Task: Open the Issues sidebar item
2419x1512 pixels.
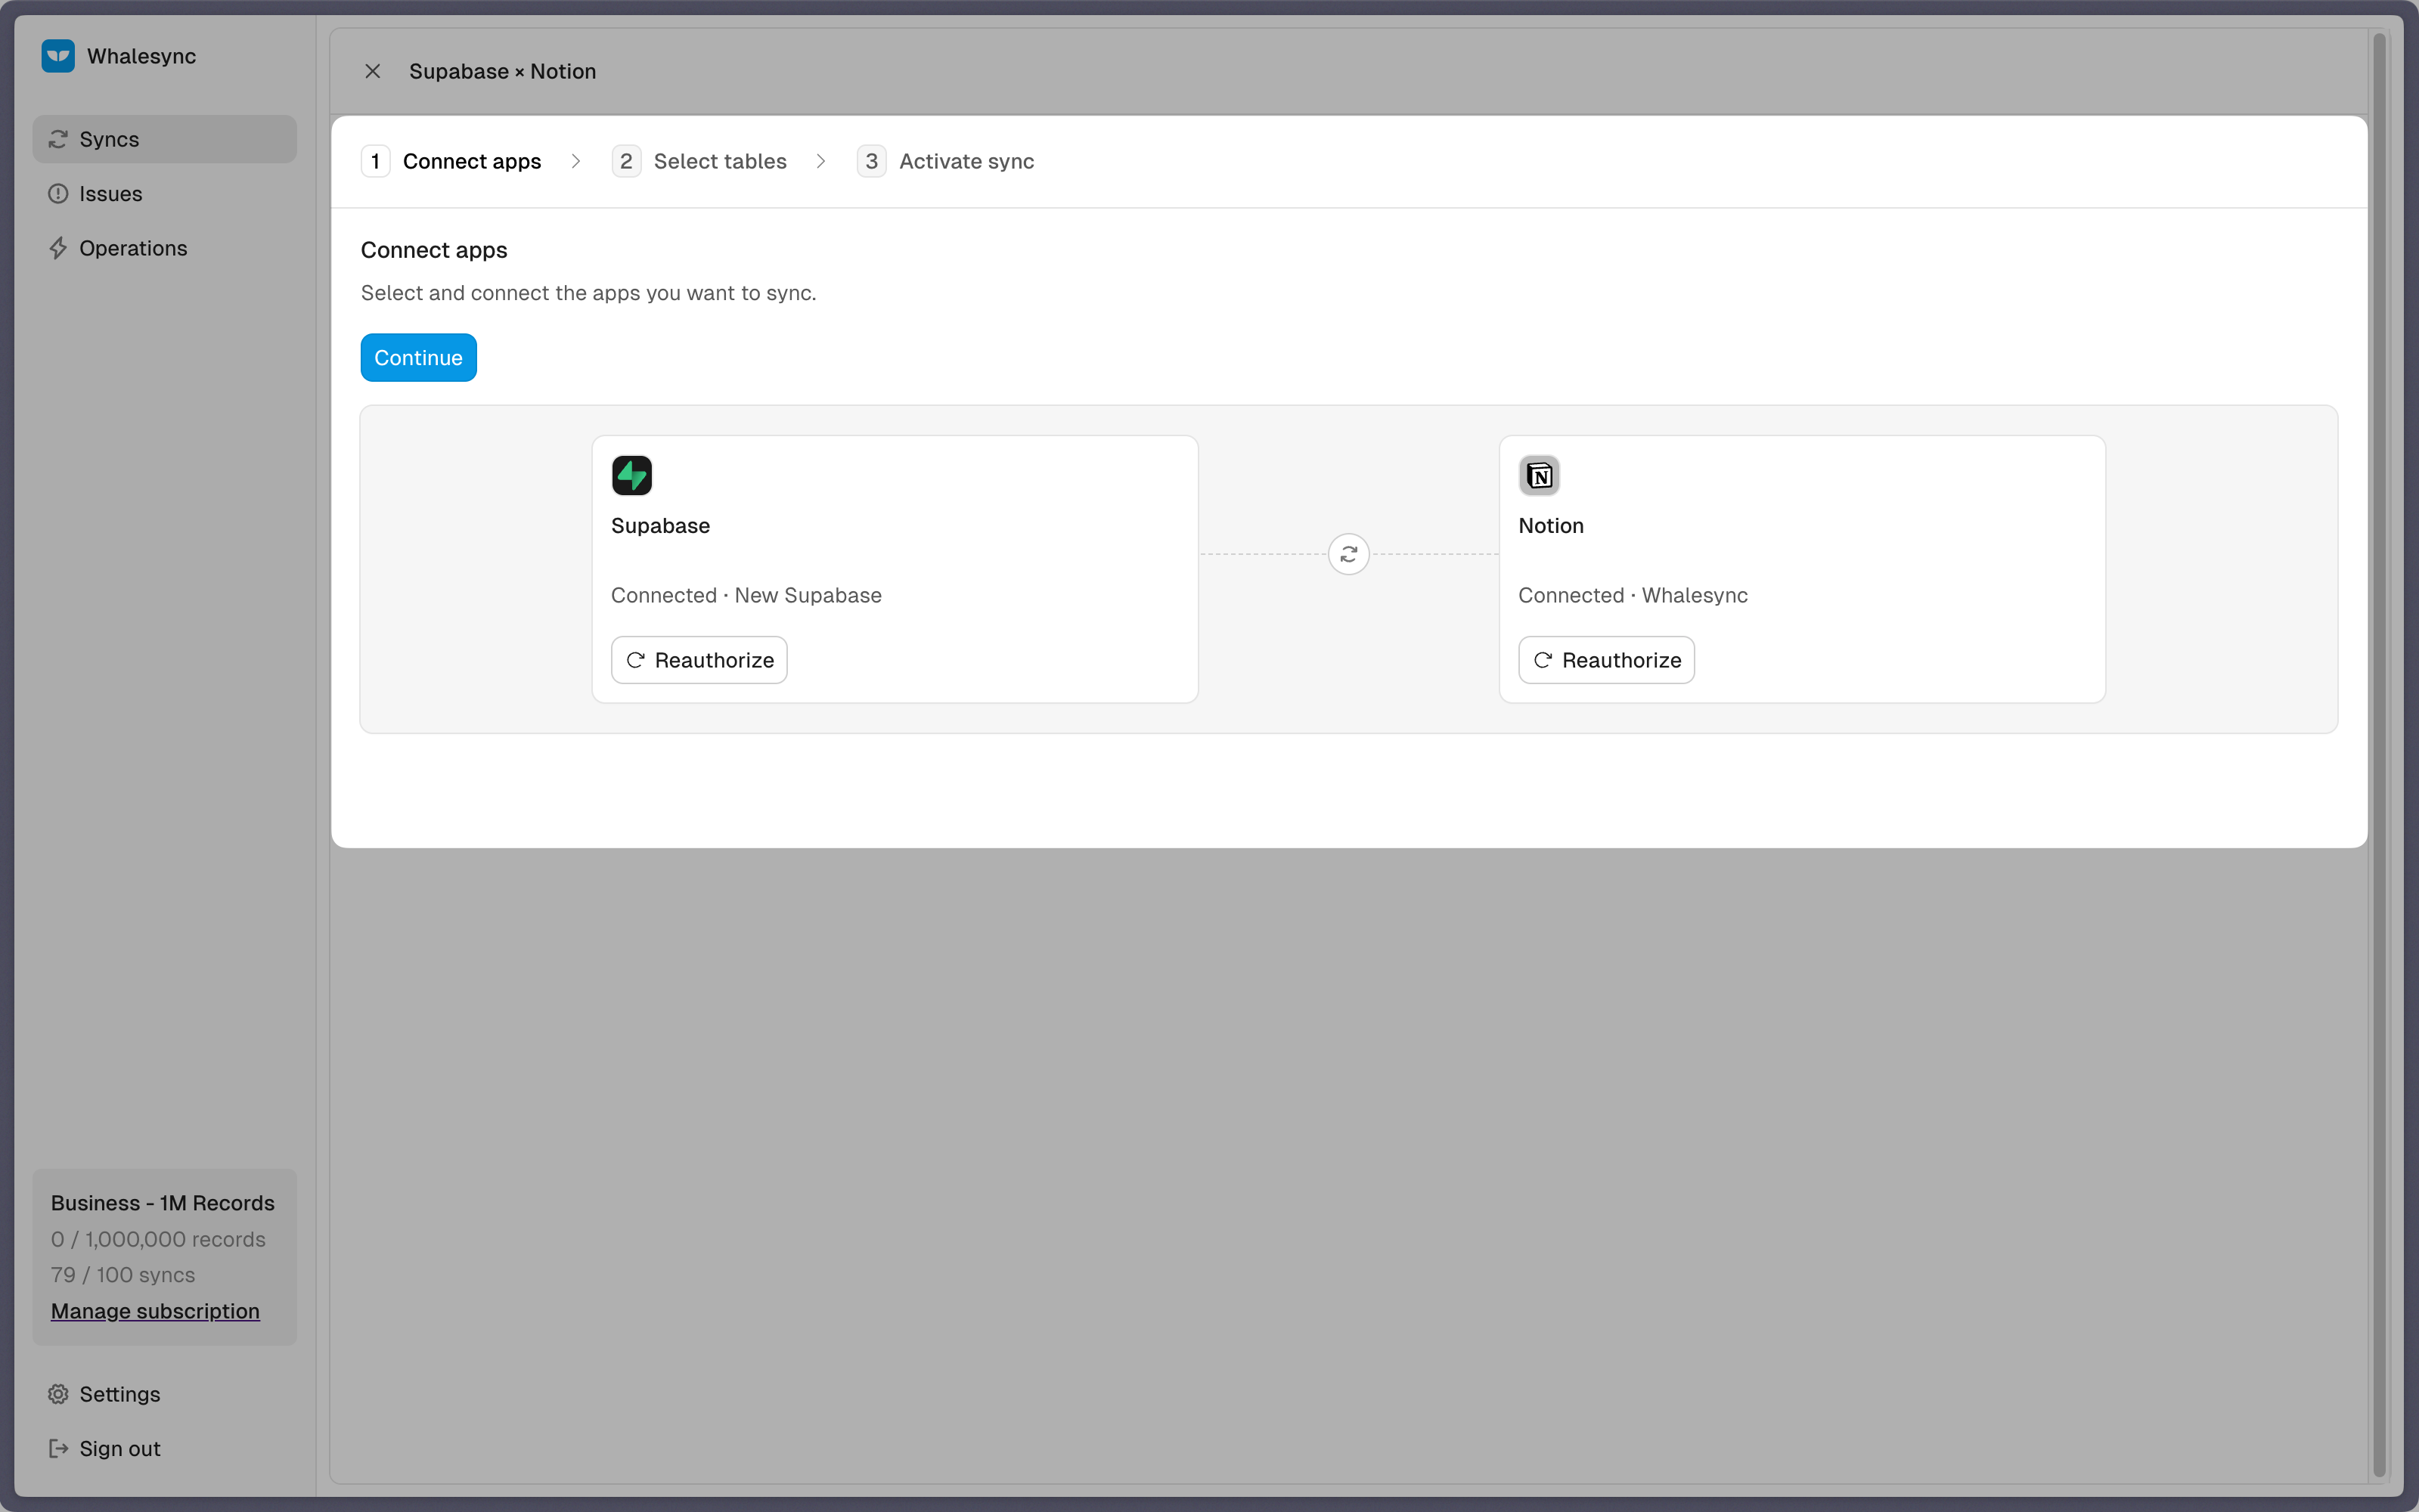Action: point(164,194)
